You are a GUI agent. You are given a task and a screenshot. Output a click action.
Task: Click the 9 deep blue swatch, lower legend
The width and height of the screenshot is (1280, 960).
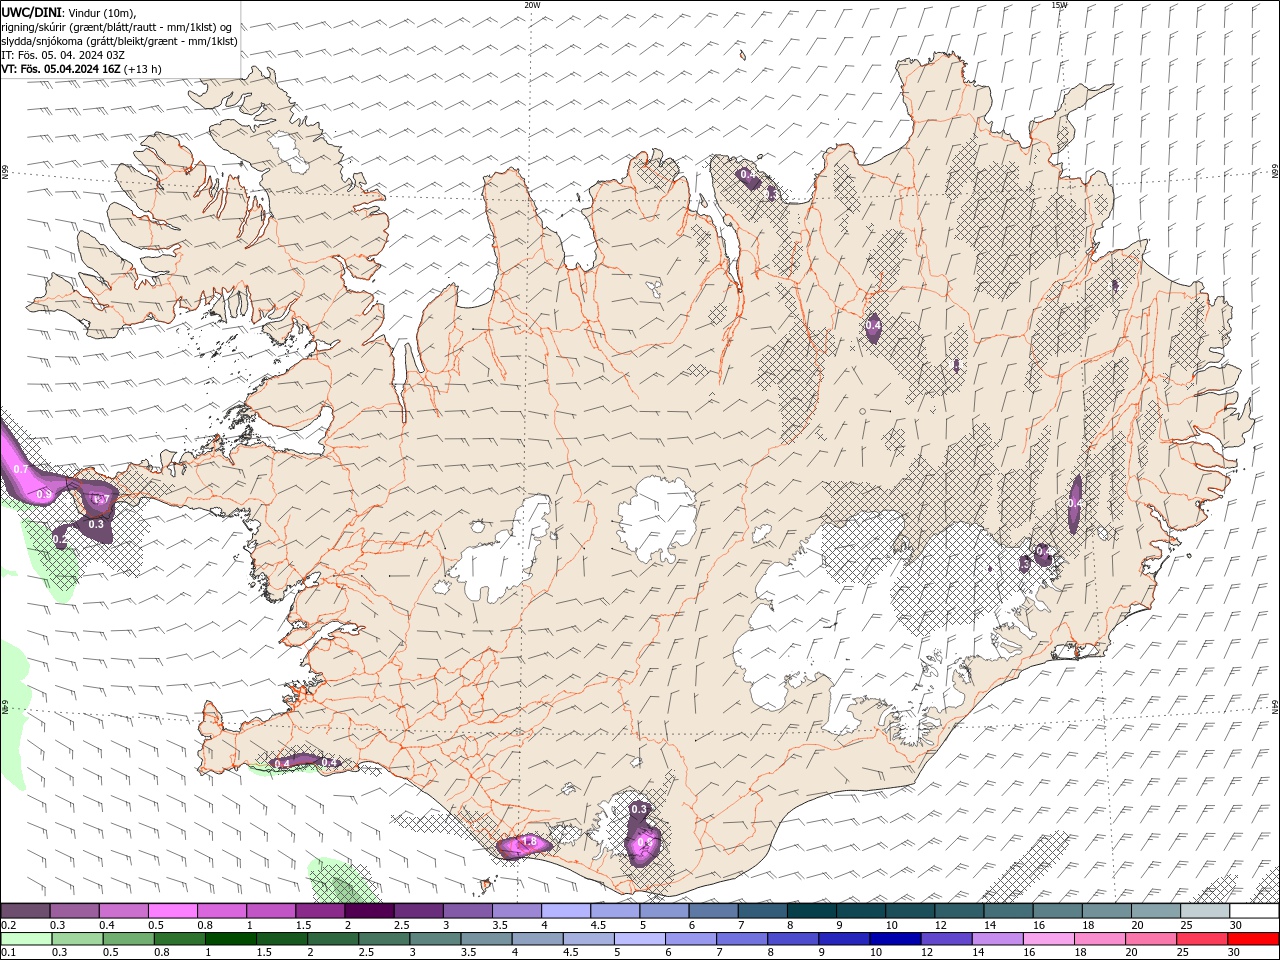tap(844, 939)
